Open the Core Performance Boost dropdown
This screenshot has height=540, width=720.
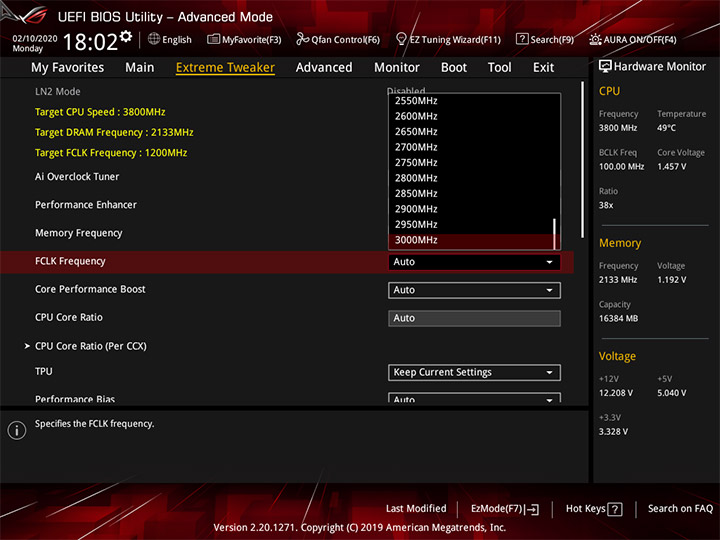(x=474, y=290)
